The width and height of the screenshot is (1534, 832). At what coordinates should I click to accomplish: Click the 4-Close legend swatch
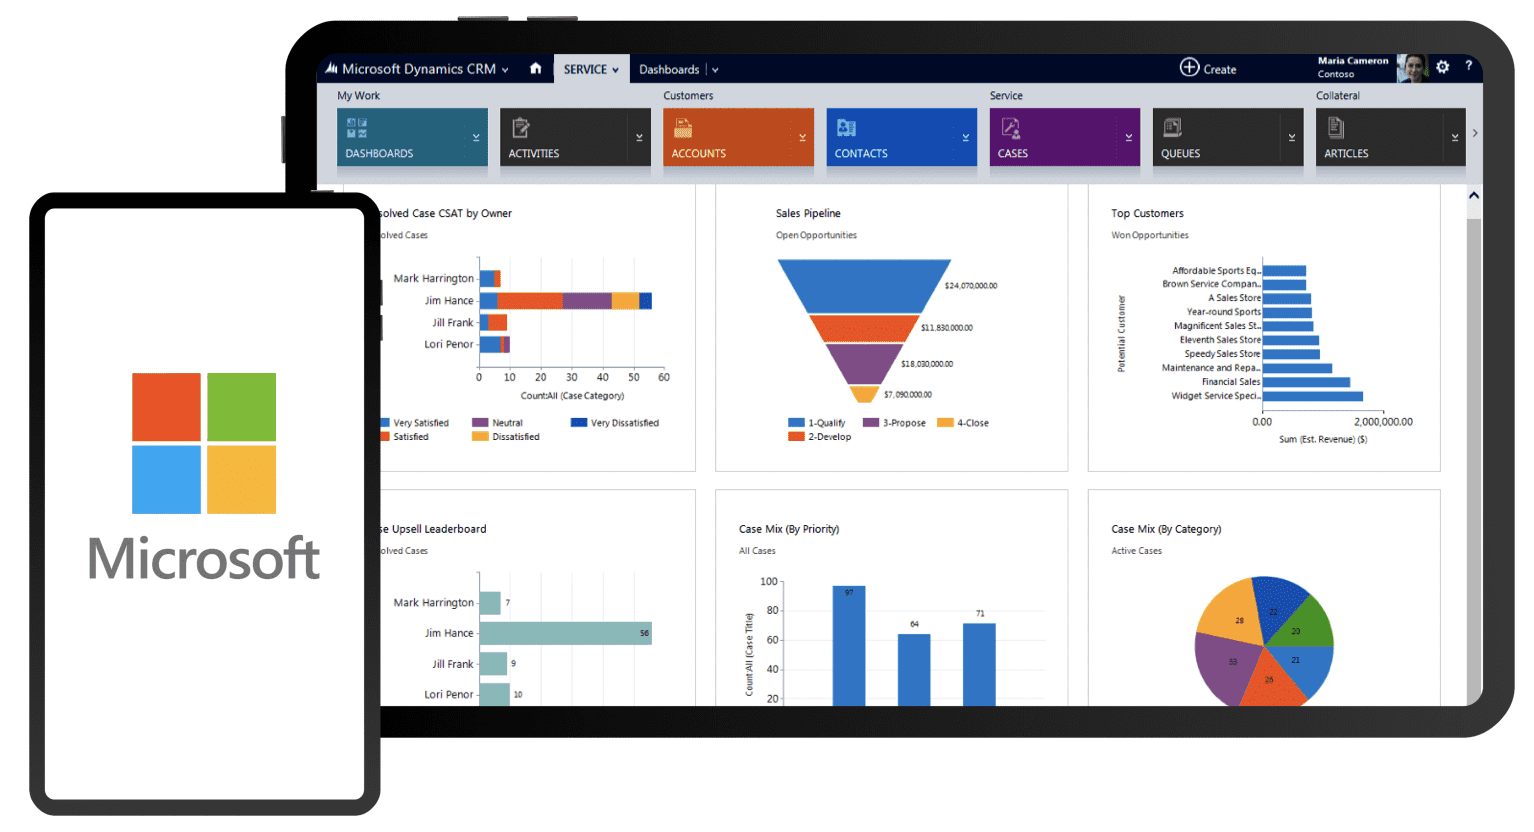[x=945, y=423]
